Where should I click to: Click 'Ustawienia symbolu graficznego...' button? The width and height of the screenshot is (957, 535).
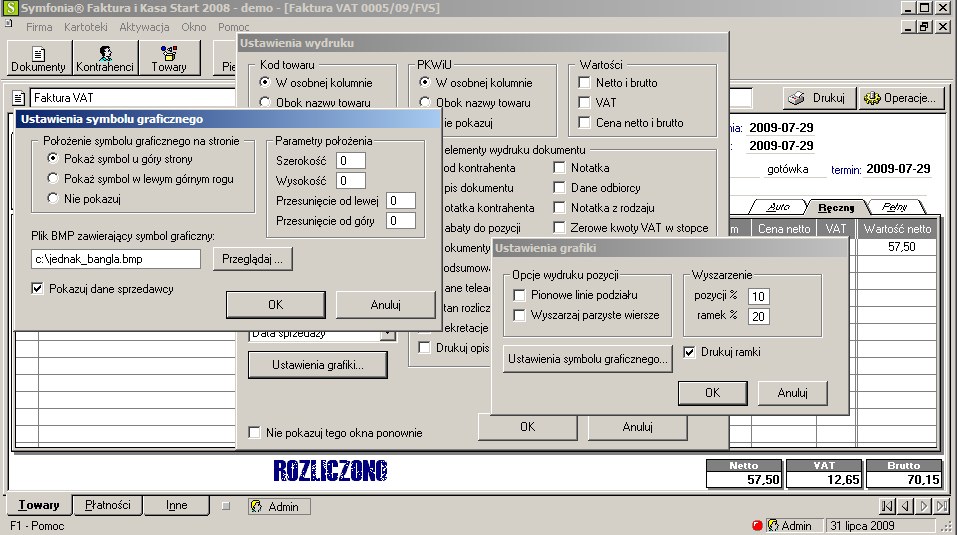(x=587, y=359)
